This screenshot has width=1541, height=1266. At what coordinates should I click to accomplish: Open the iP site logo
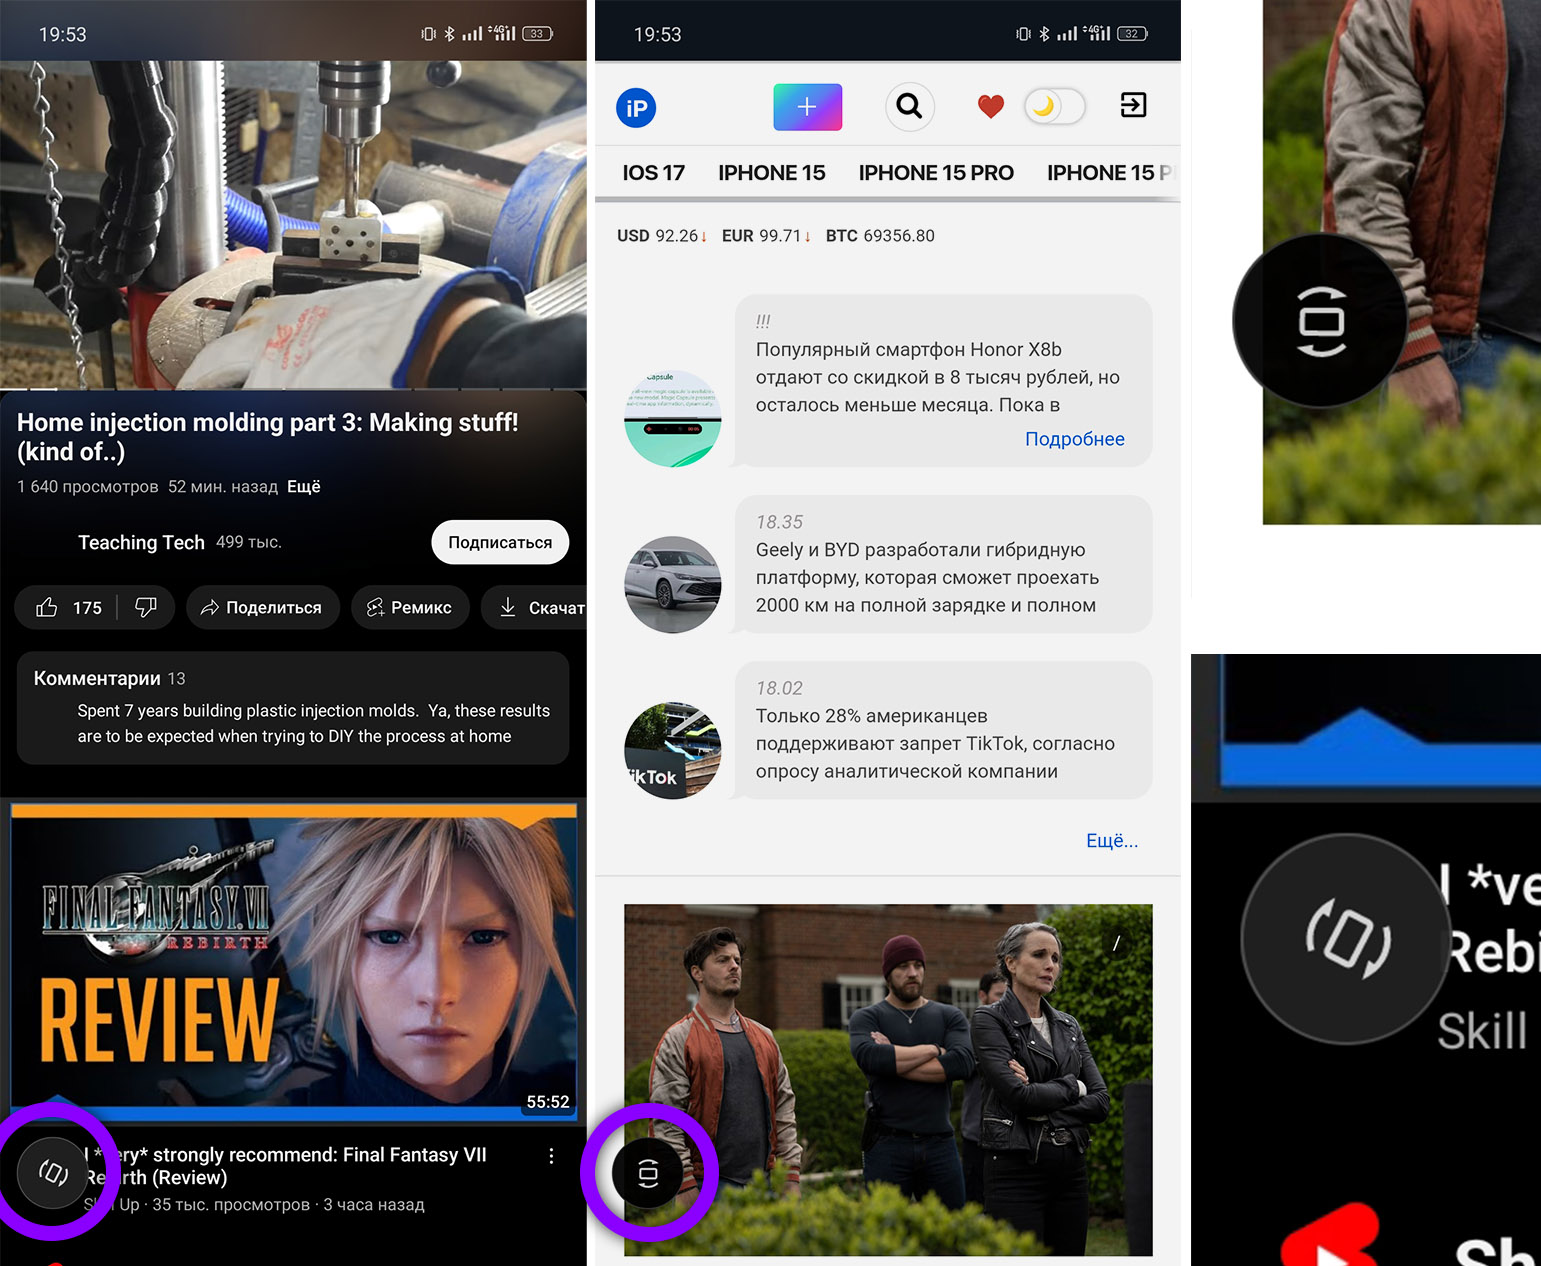click(636, 108)
